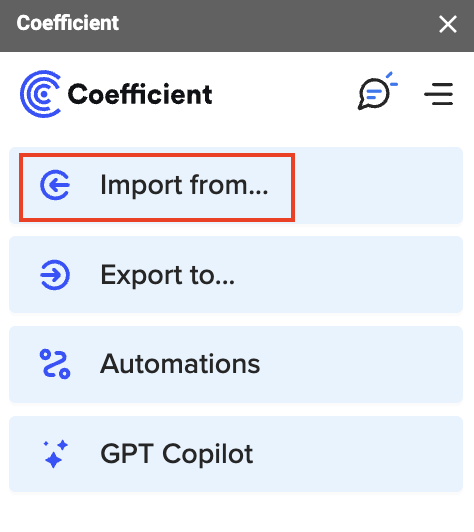Open the chat bubble support icon
The image size is (474, 532).
377,92
